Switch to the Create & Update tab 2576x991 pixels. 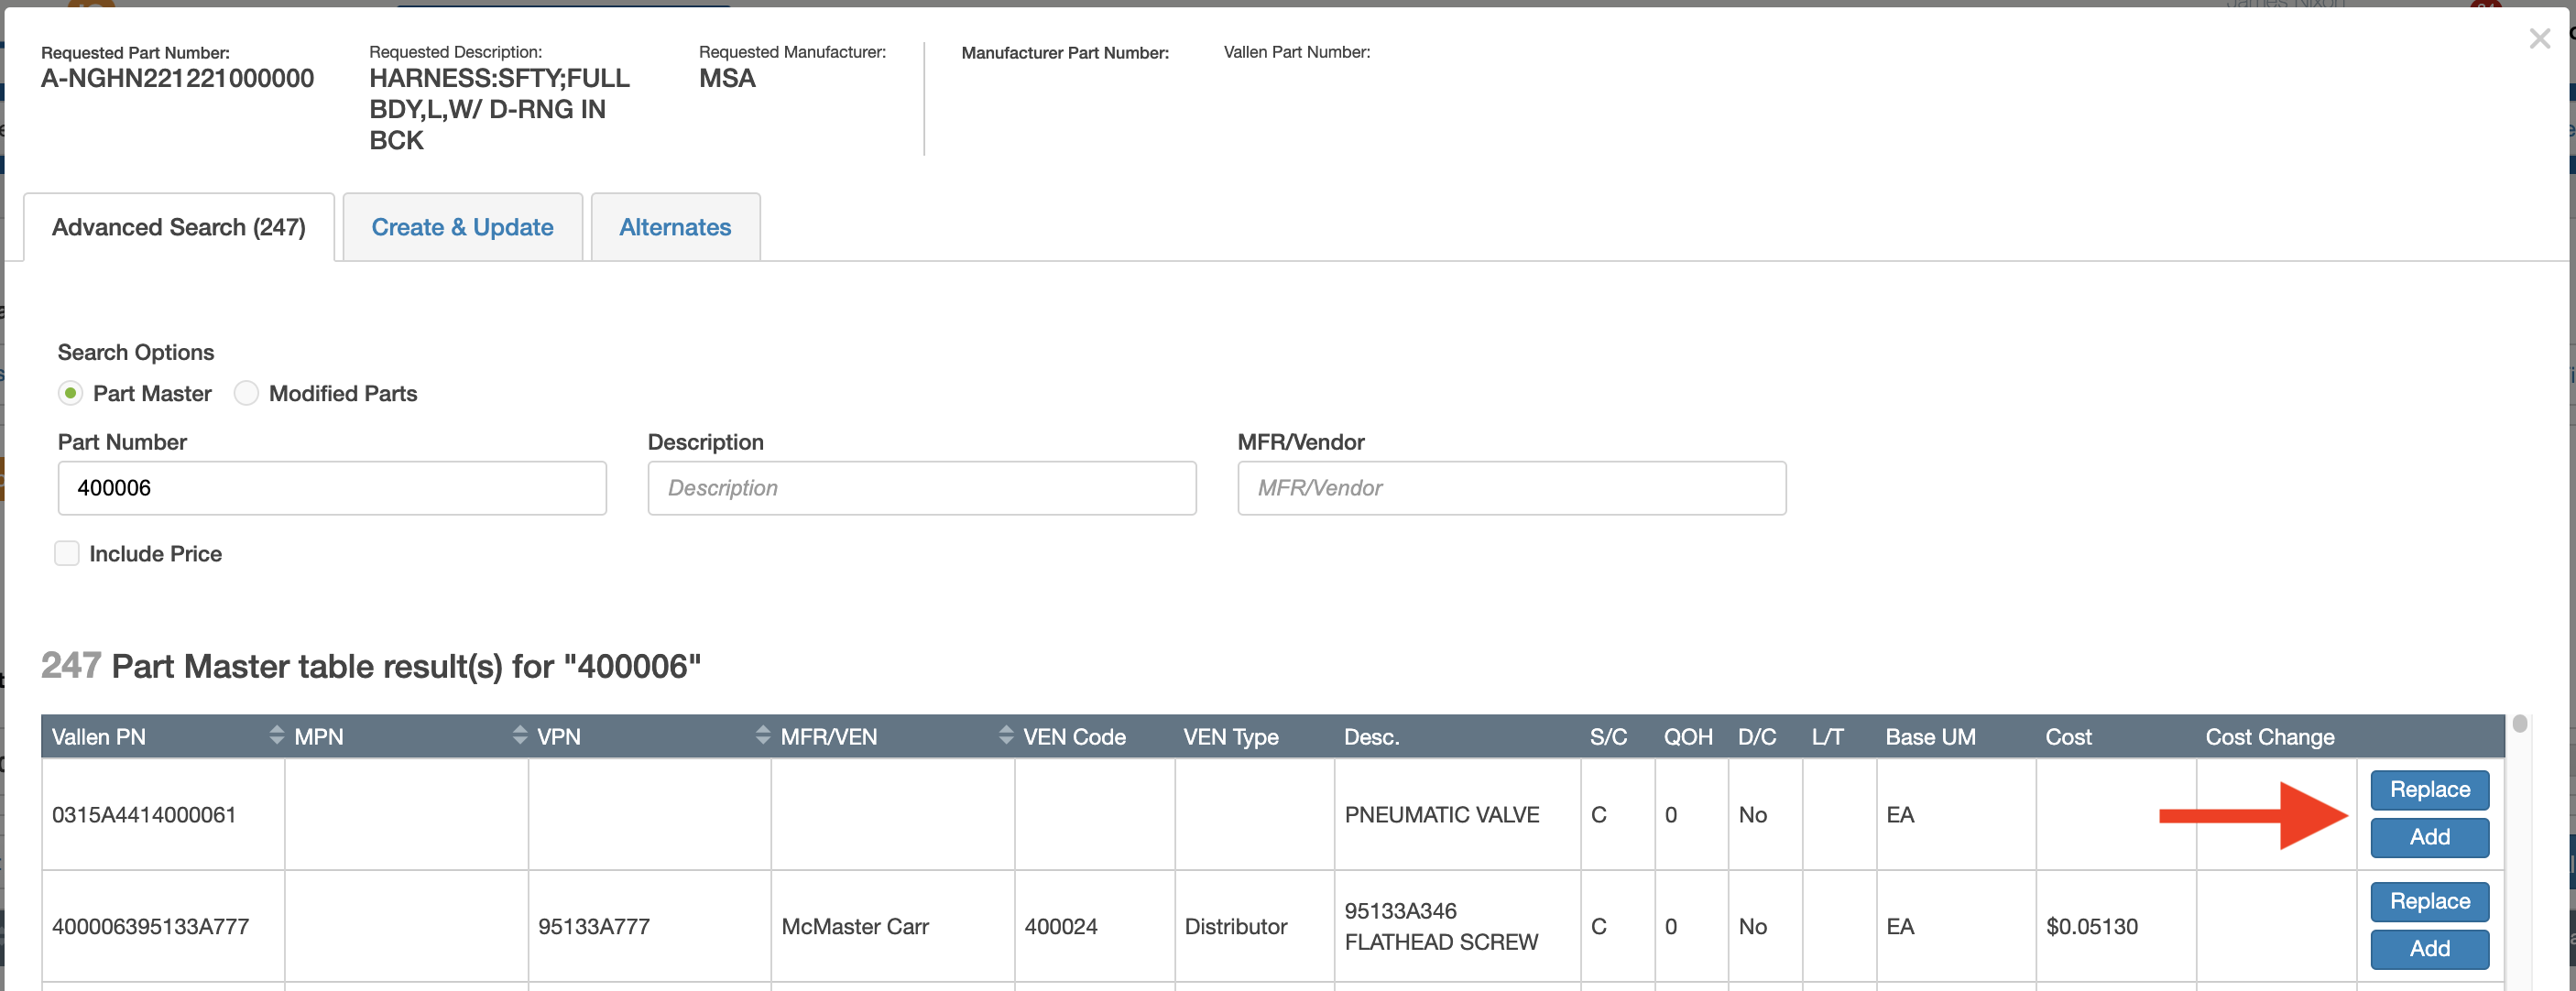(x=461, y=227)
